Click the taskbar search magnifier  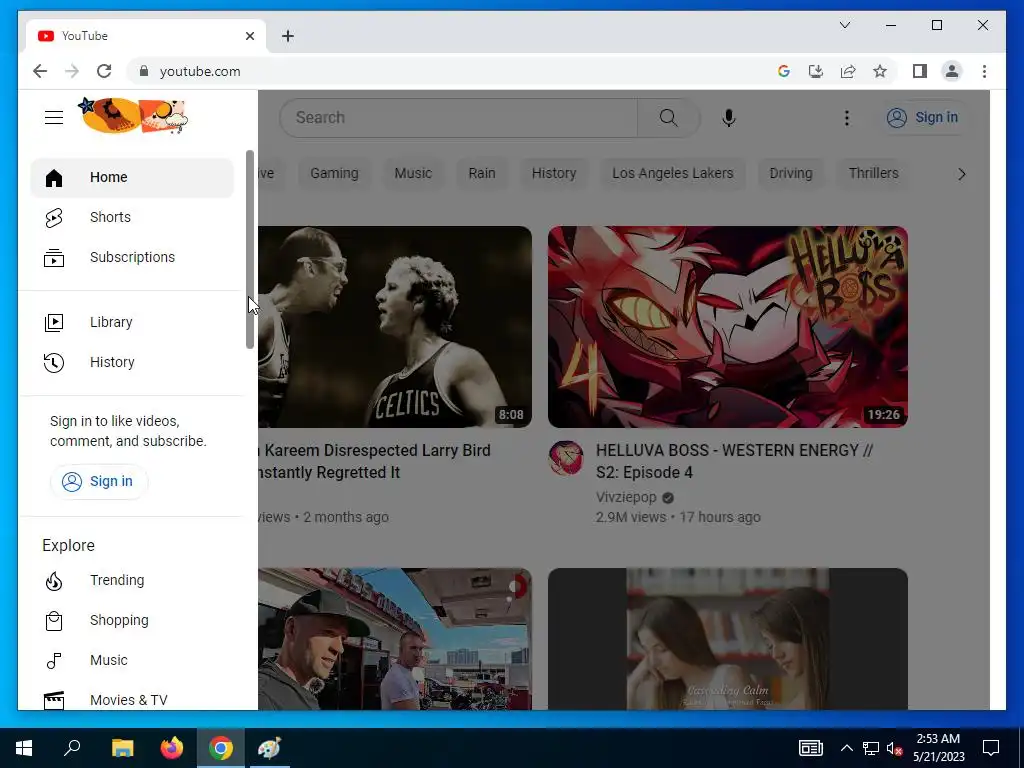(72, 748)
